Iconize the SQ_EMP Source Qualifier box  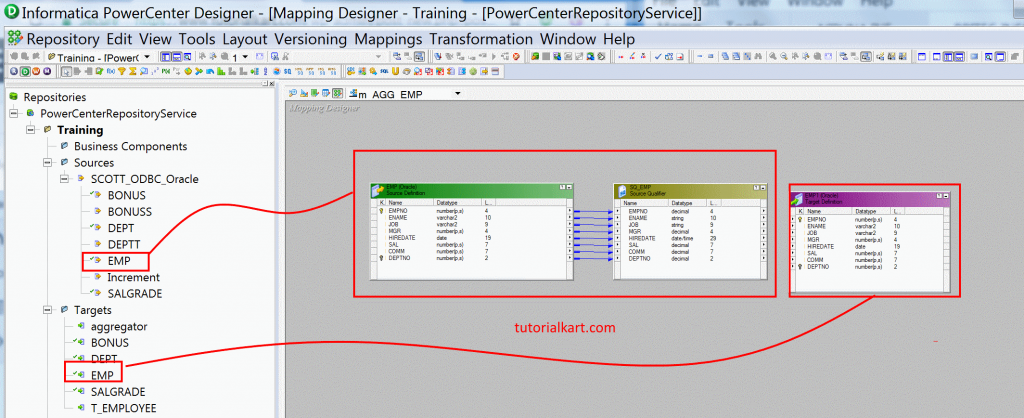[763, 187]
